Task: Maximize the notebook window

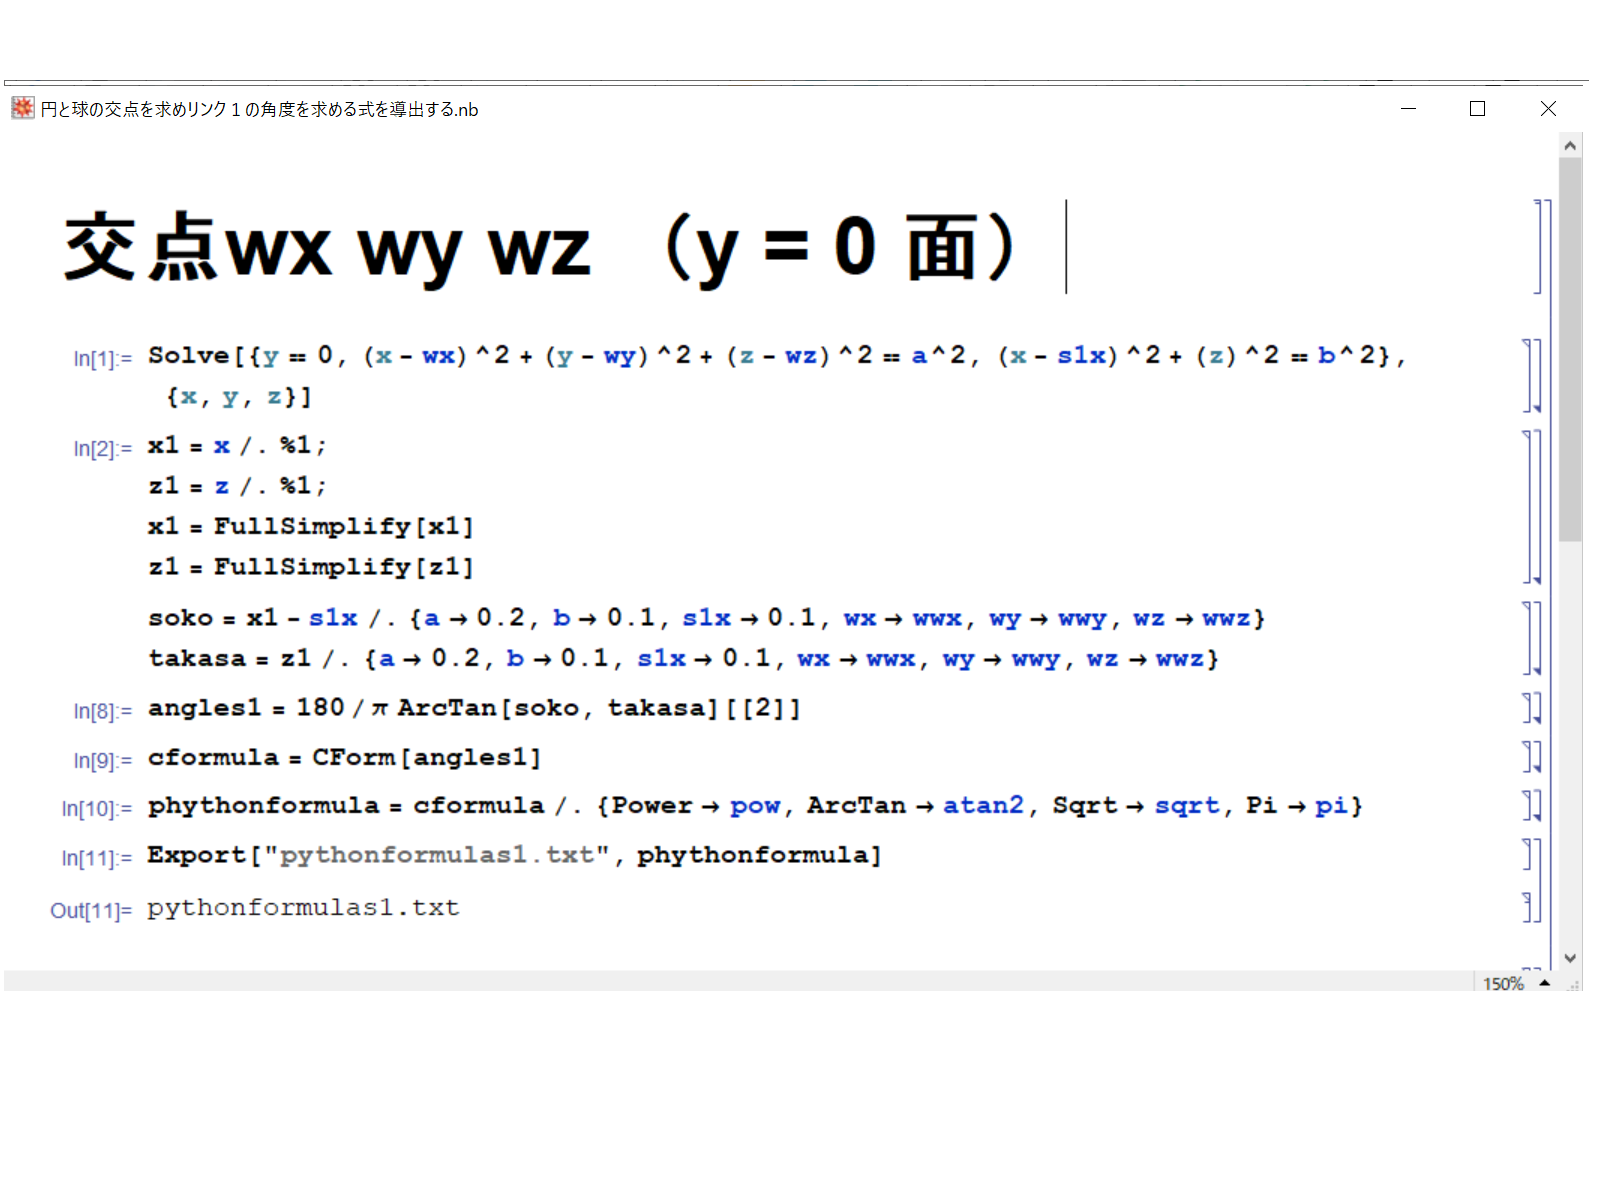Action: pyautogui.click(x=1477, y=108)
